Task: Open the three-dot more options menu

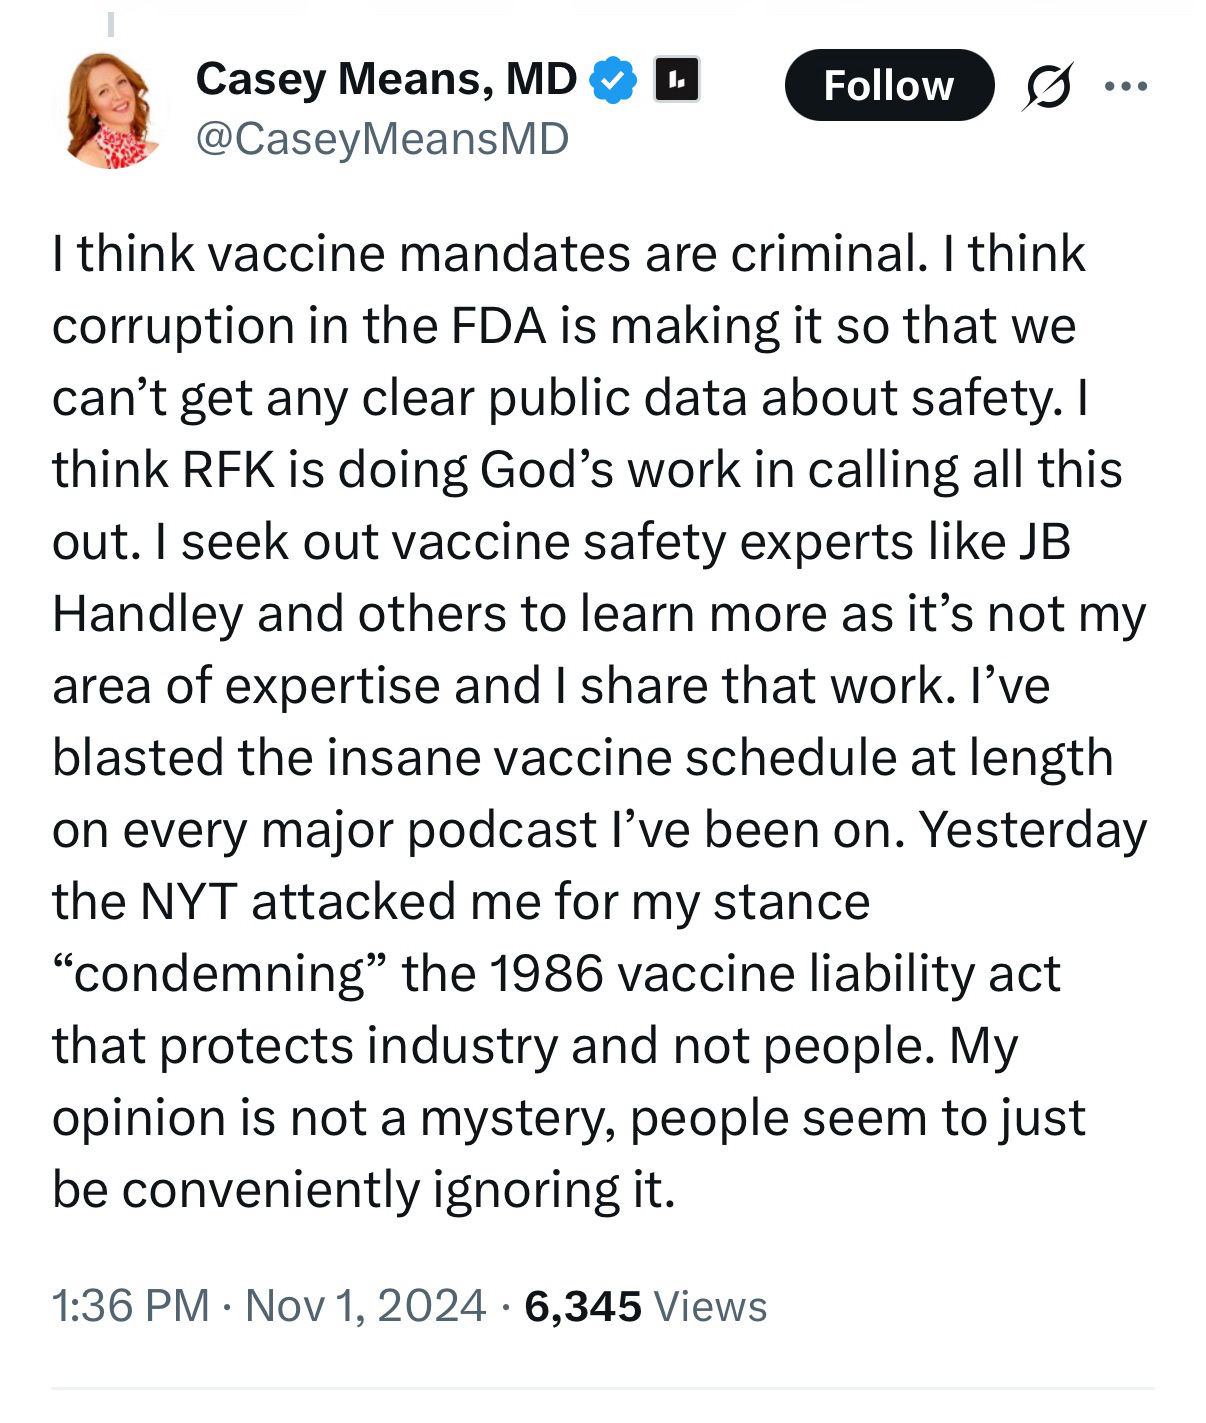Action: tap(1127, 86)
